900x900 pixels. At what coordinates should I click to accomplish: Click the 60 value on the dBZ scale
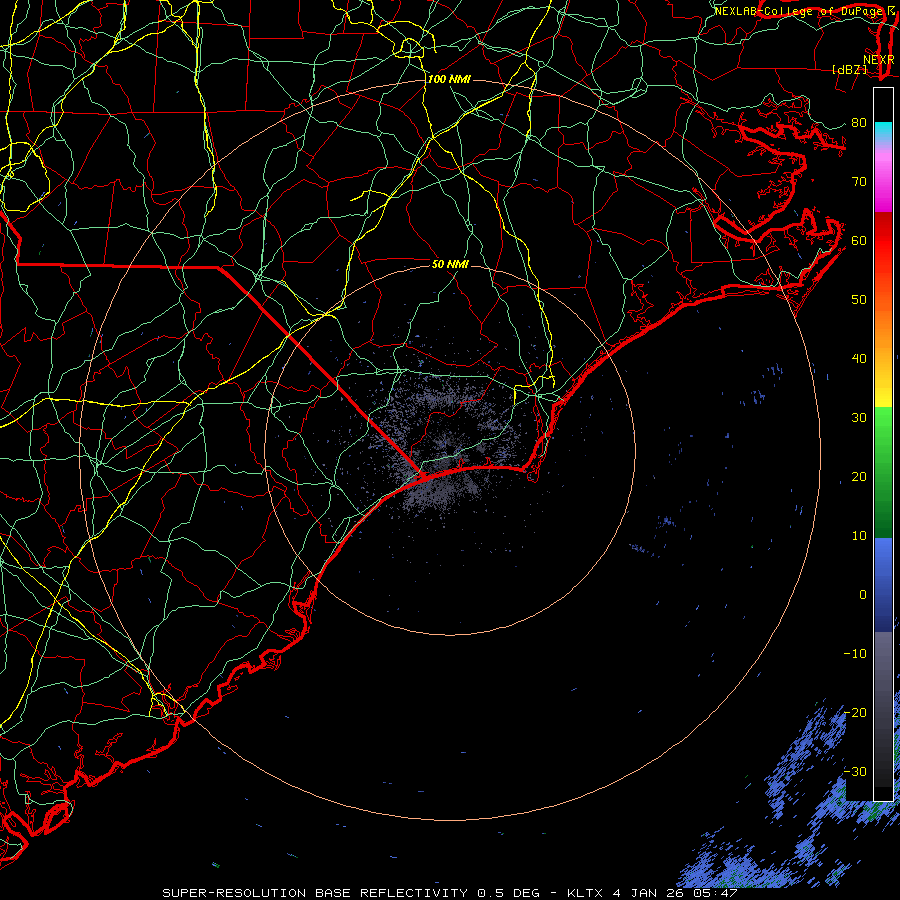tap(859, 240)
